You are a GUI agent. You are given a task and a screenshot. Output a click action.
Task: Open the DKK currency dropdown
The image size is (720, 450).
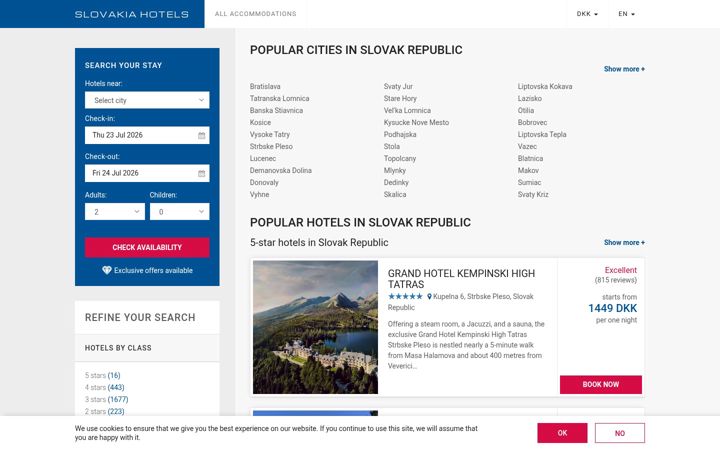pos(587,14)
